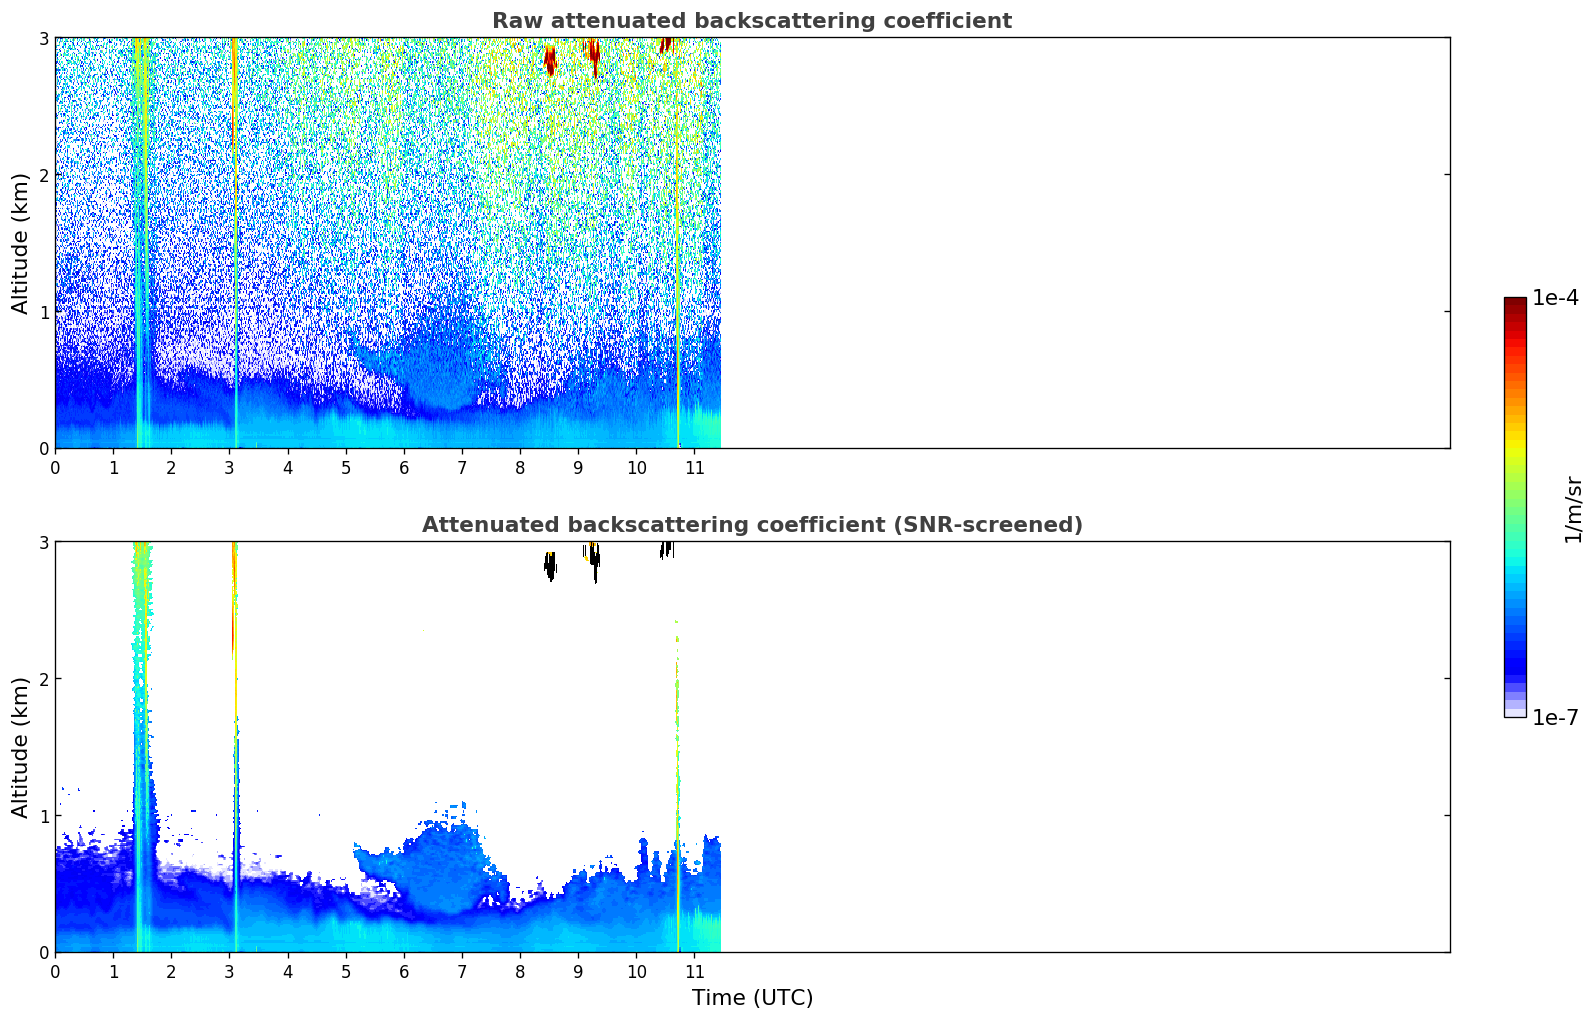This screenshot has height=1020, width=1595.
Task: Click the dark red top of colorbar
Action: (x=1514, y=303)
